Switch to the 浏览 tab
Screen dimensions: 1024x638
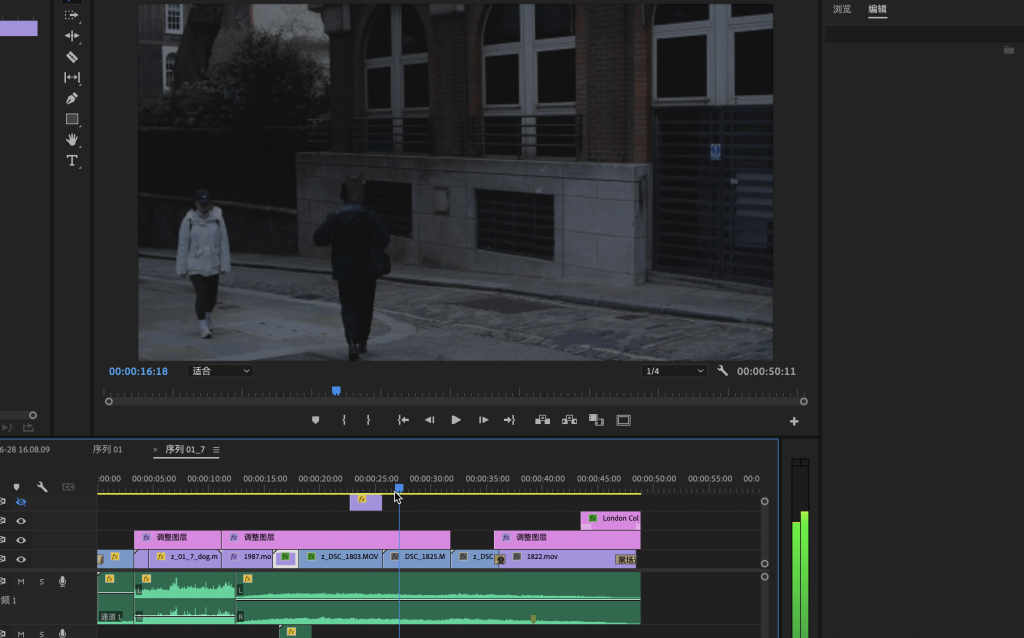842,9
